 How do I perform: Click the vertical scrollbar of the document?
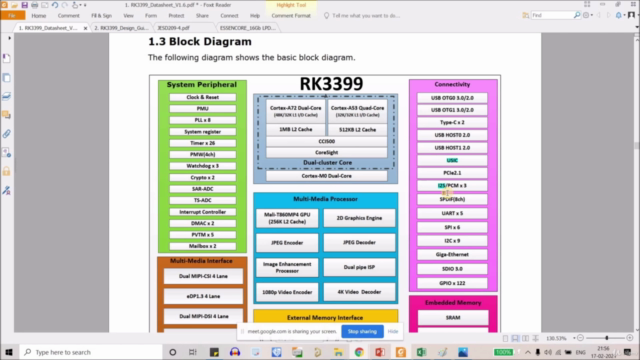636,146
